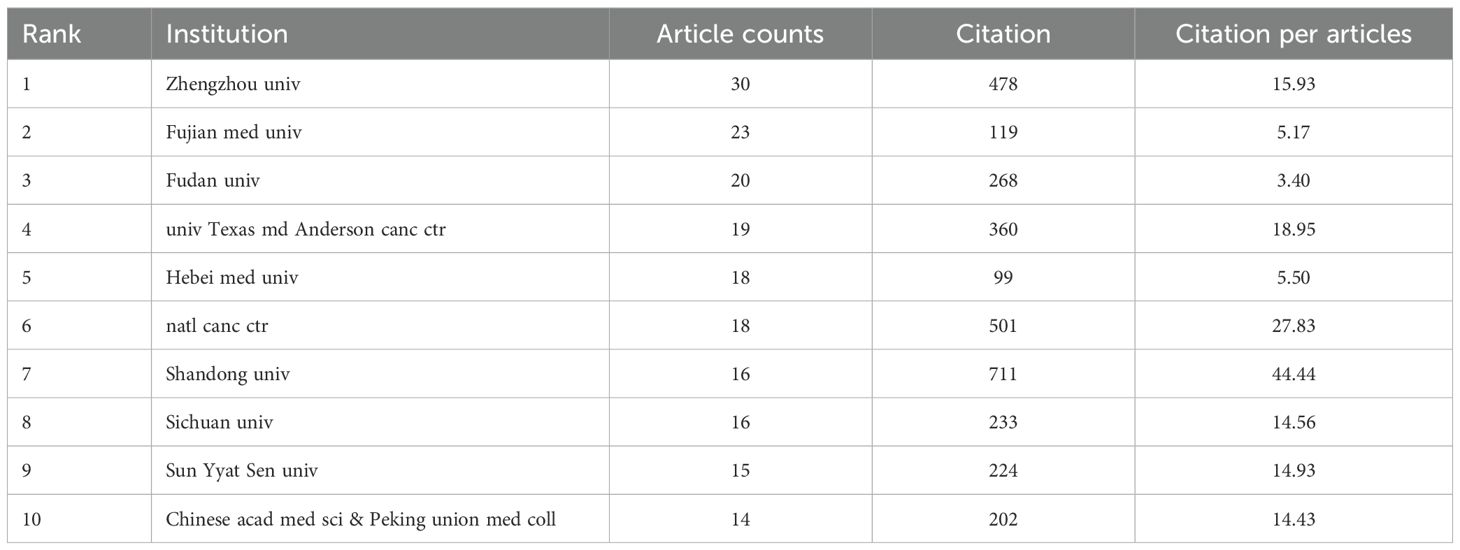
Task: Click the Citation column header
Action: tap(1003, 34)
